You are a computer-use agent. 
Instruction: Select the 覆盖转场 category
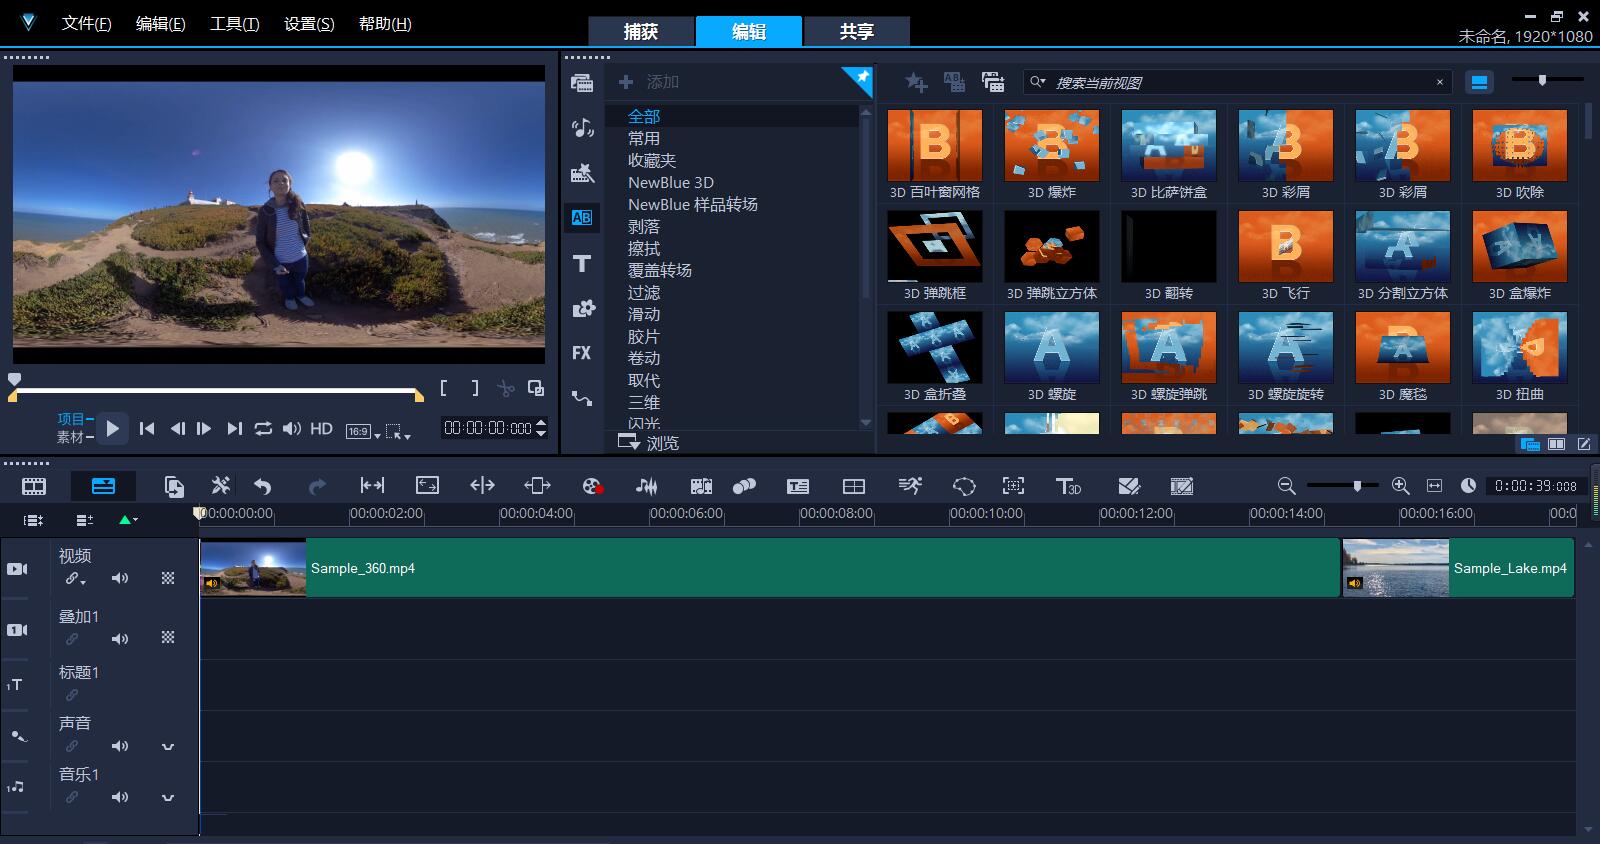click(660, 270)
